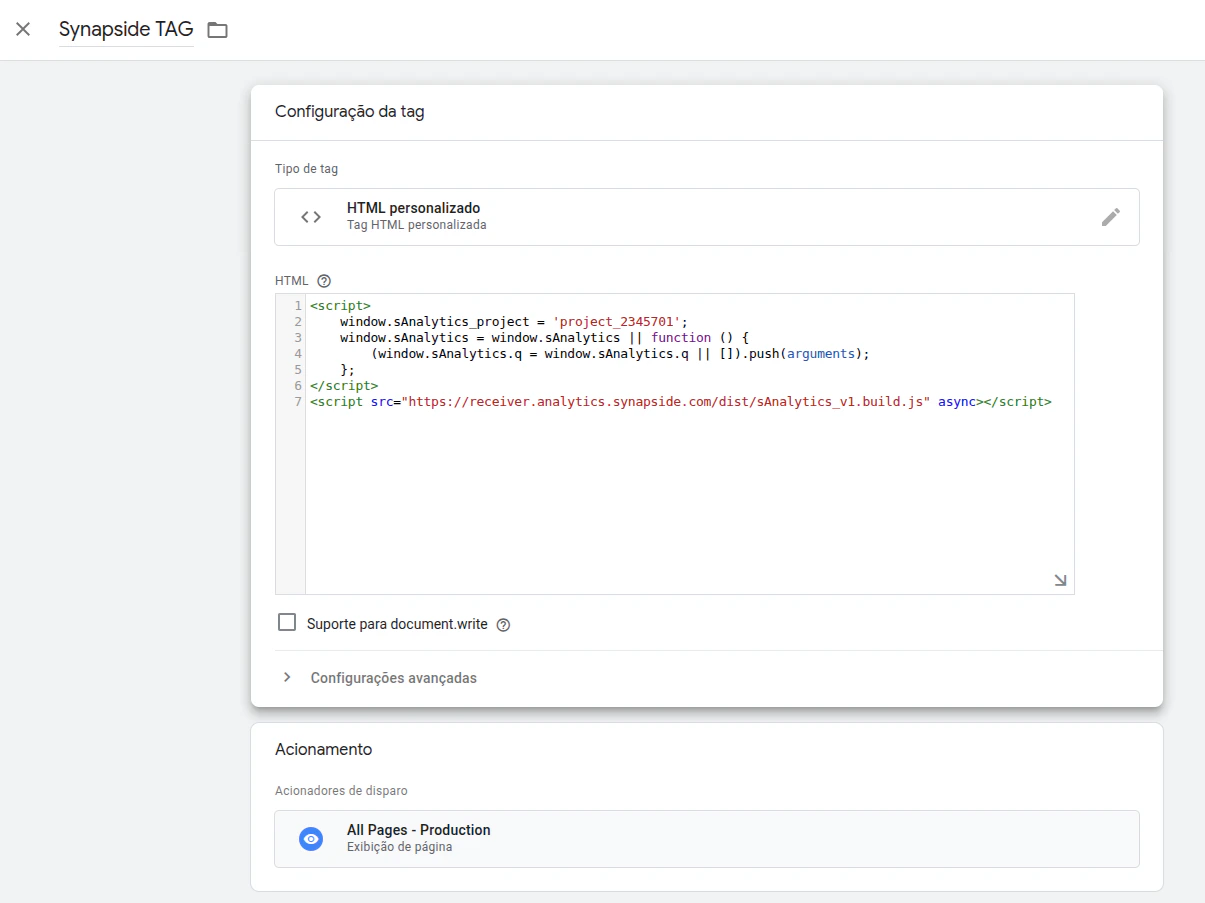Click the code editor resize handle icon
The height and width of the screenshot is (903, 1205).
(1060, 580)
